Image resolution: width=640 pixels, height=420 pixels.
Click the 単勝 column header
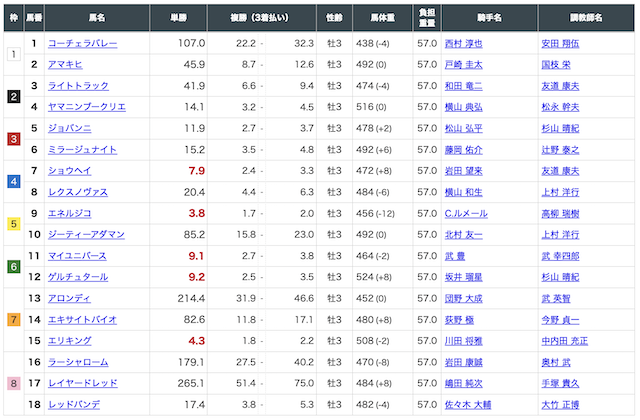[x=180, y=19]
